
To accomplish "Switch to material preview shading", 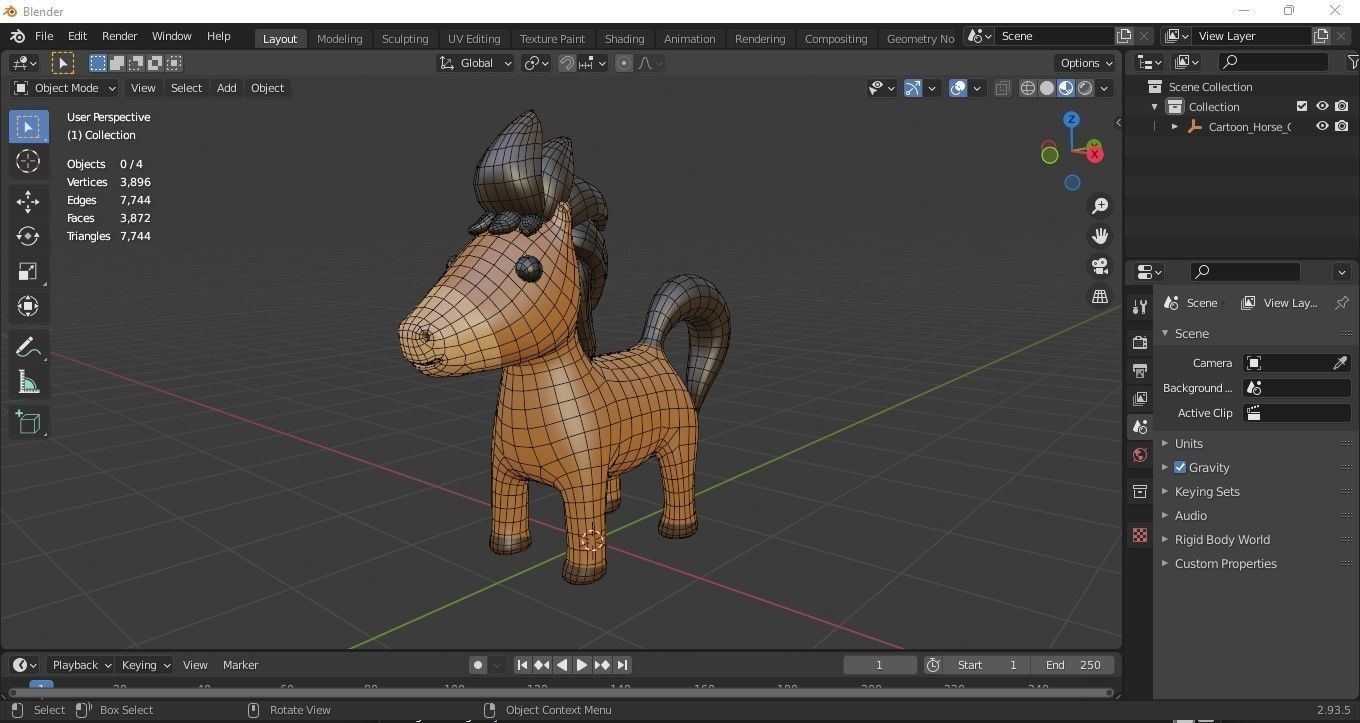I will point(1066,88).
